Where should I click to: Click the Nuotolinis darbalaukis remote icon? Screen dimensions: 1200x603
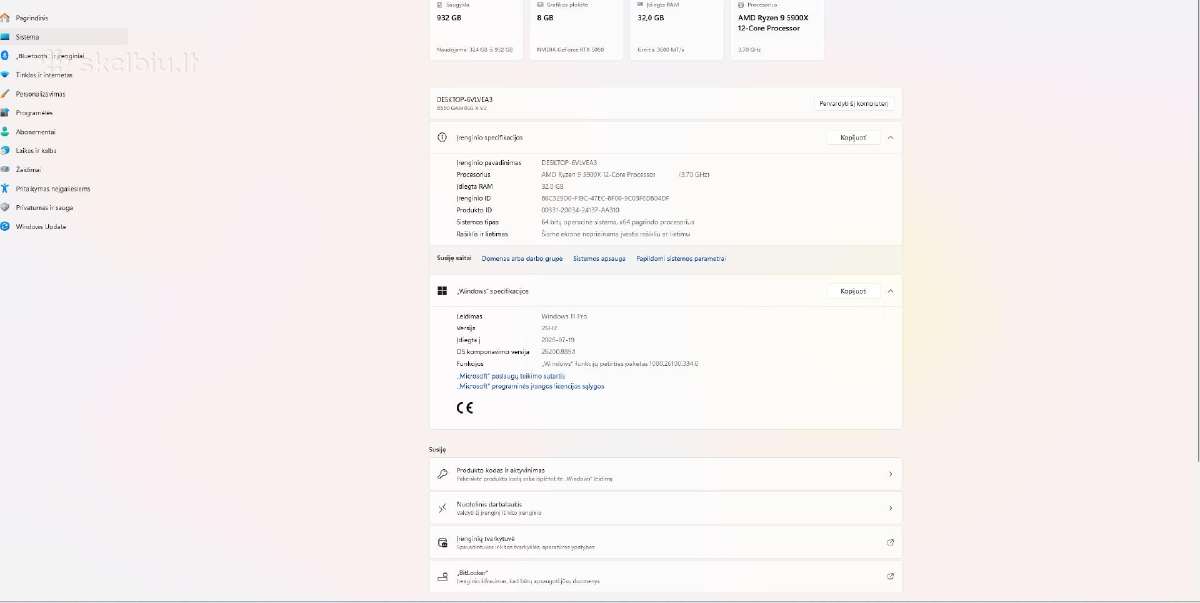[x=442, y=508]
